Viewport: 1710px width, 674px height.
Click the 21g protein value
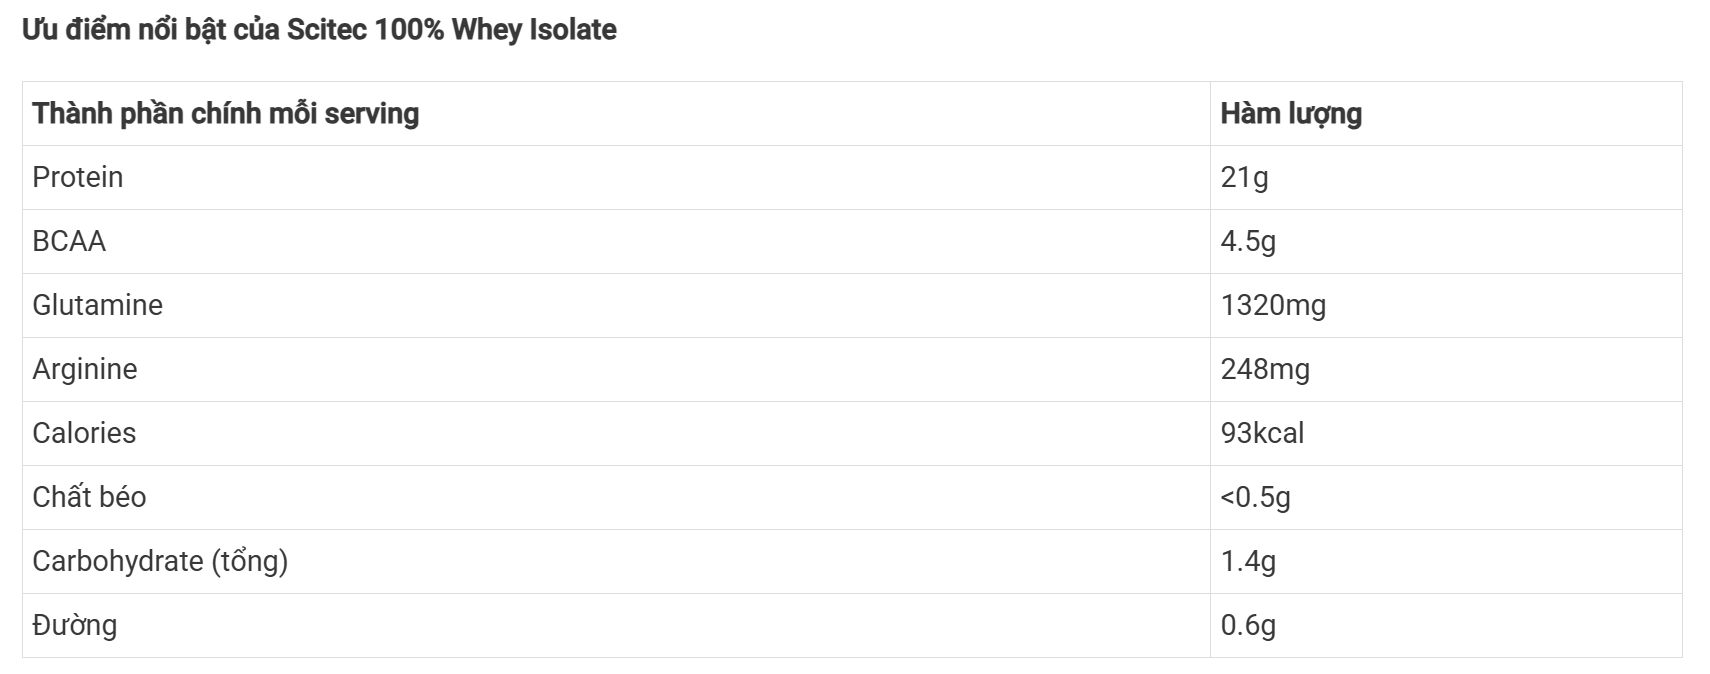(x=1244, y=177)
